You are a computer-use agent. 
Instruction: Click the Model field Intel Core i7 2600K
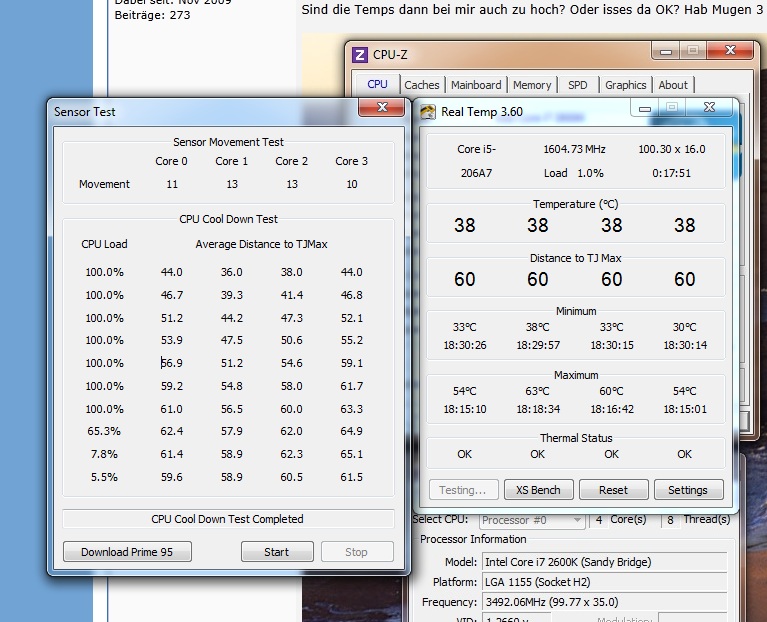605,562
